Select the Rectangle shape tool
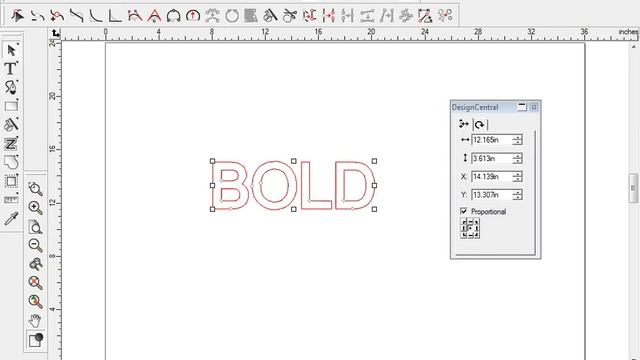The image size is (640, 360). coord(11,106)
